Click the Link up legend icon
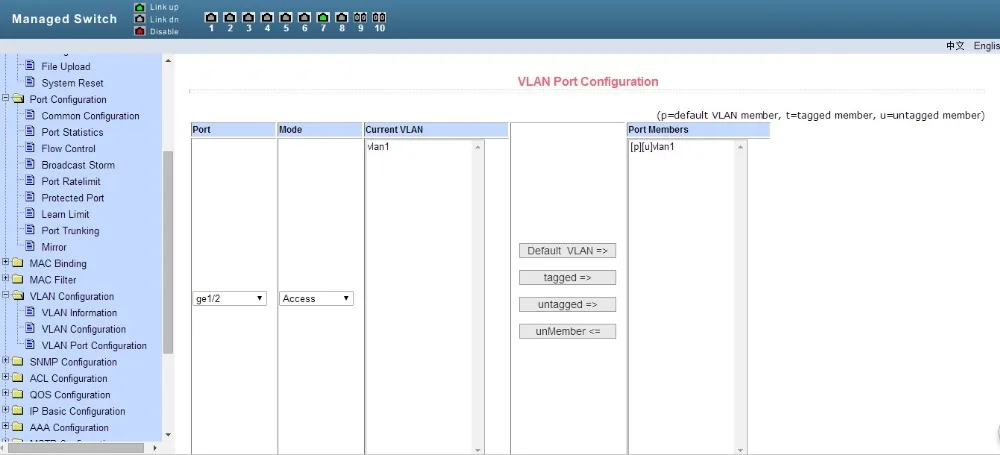Viewport: 1000px width, 455px height. point(140,7)
